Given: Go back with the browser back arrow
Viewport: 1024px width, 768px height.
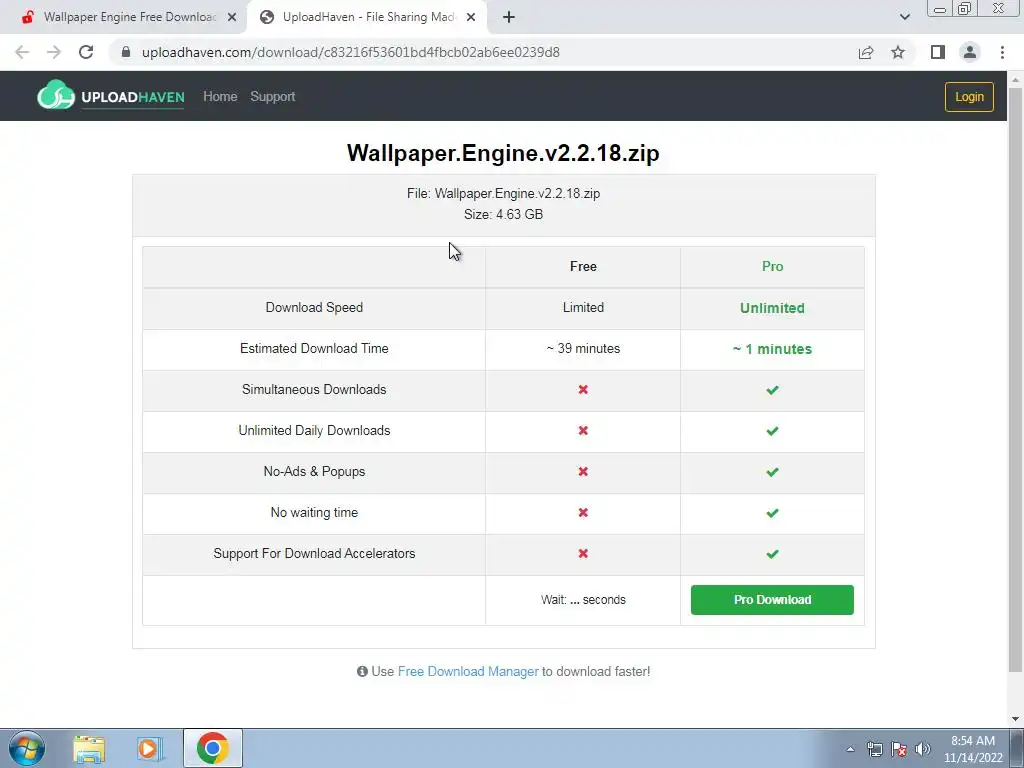Looking at the screenshot, I should click(x=22, y=52).
